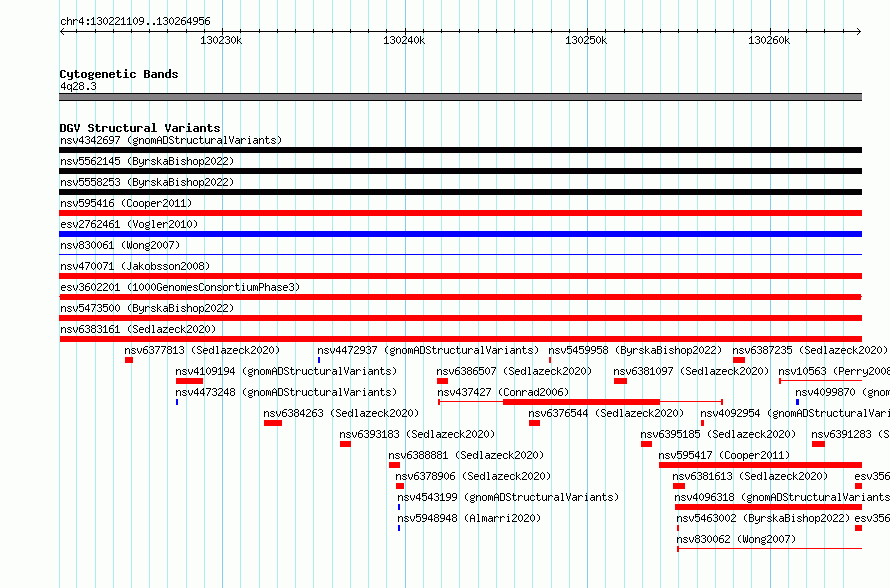Viewport: 890px width, 588px height.
Task: Open the nsv6391283 variant label
Action: [850, 434]
